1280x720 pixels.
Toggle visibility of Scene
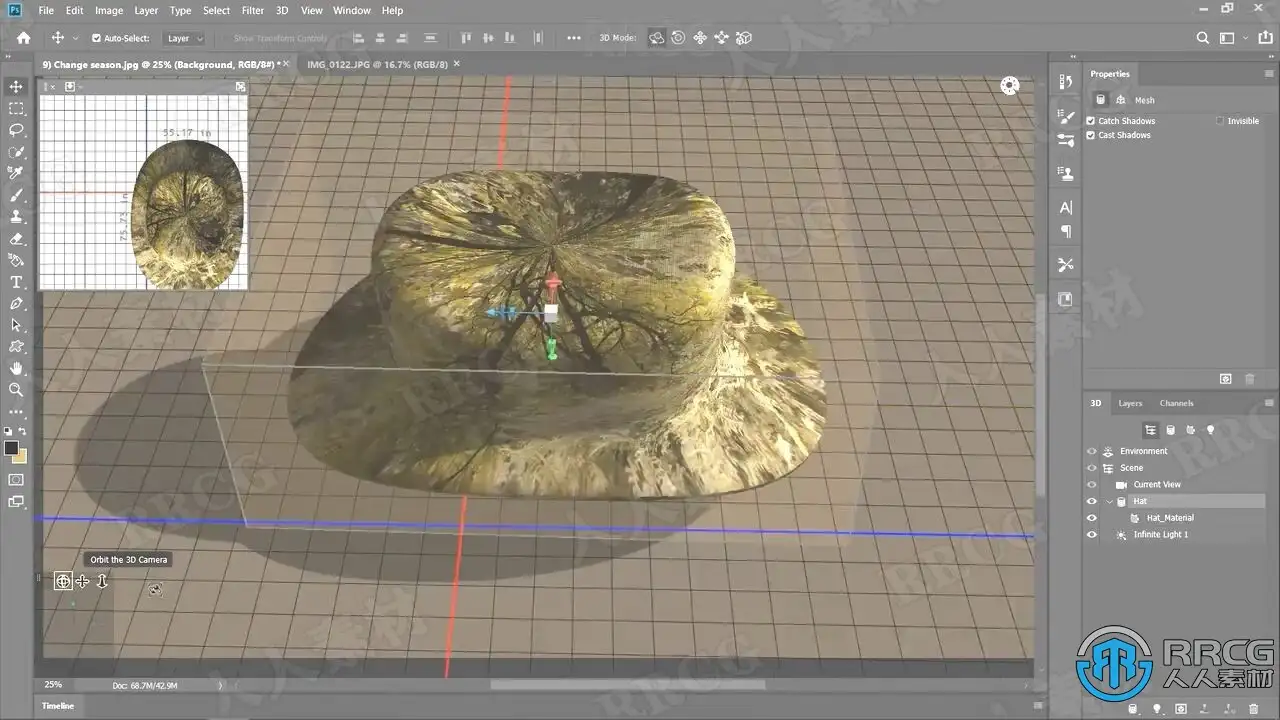click(1091, 468)
